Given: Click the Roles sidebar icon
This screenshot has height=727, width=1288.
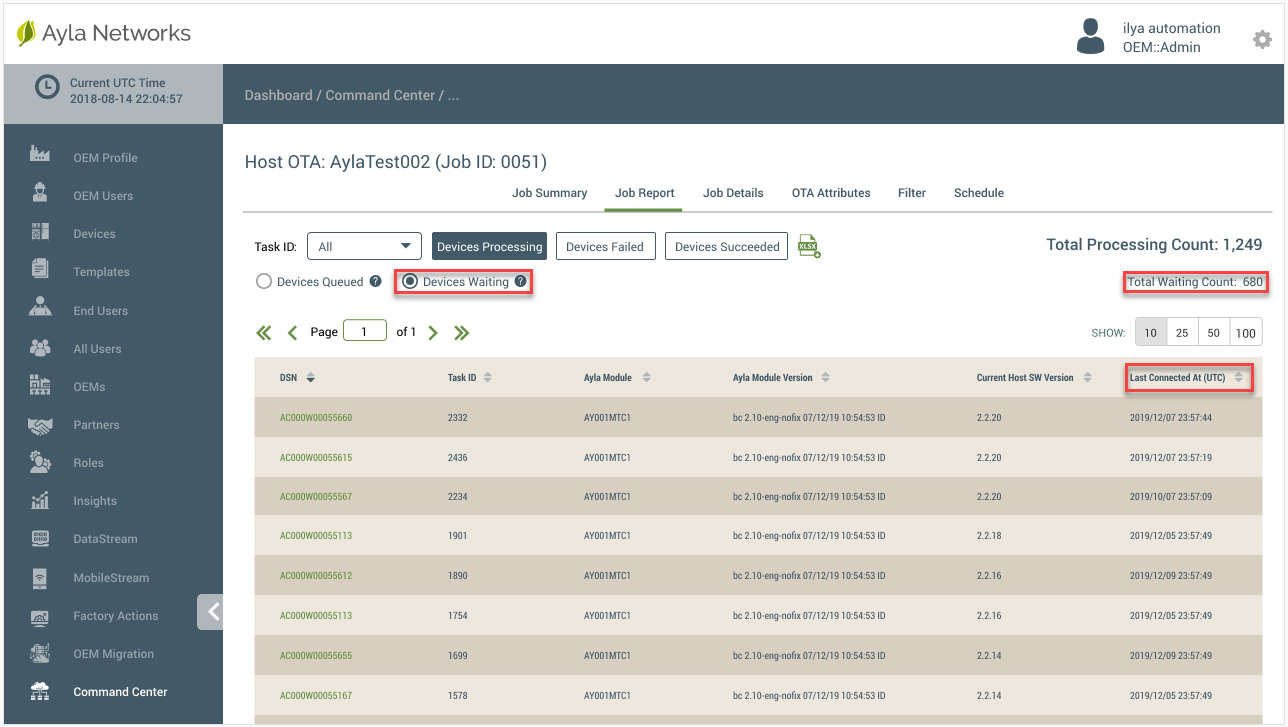Looking at the screenshot, I should (40, 461).
